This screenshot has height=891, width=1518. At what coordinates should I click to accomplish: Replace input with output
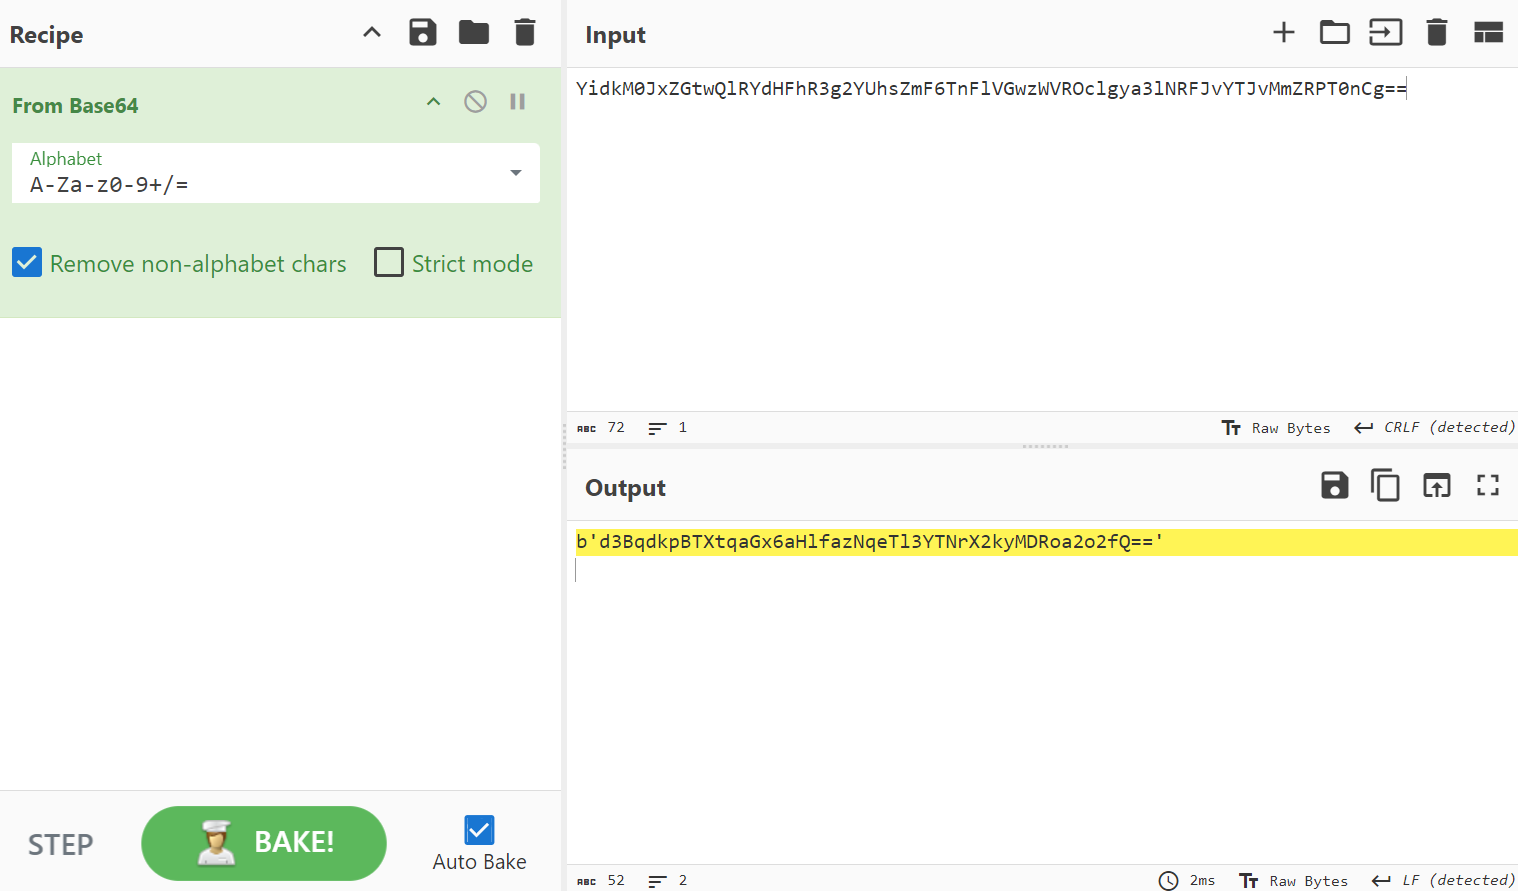tap(1436, 486)
